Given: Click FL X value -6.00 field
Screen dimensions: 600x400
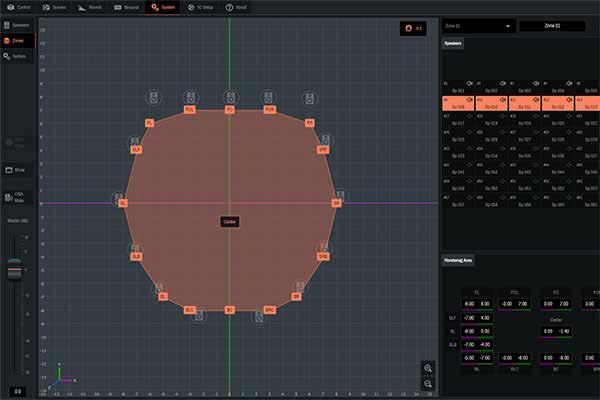Looking at the screenshot, I should 469,304.
